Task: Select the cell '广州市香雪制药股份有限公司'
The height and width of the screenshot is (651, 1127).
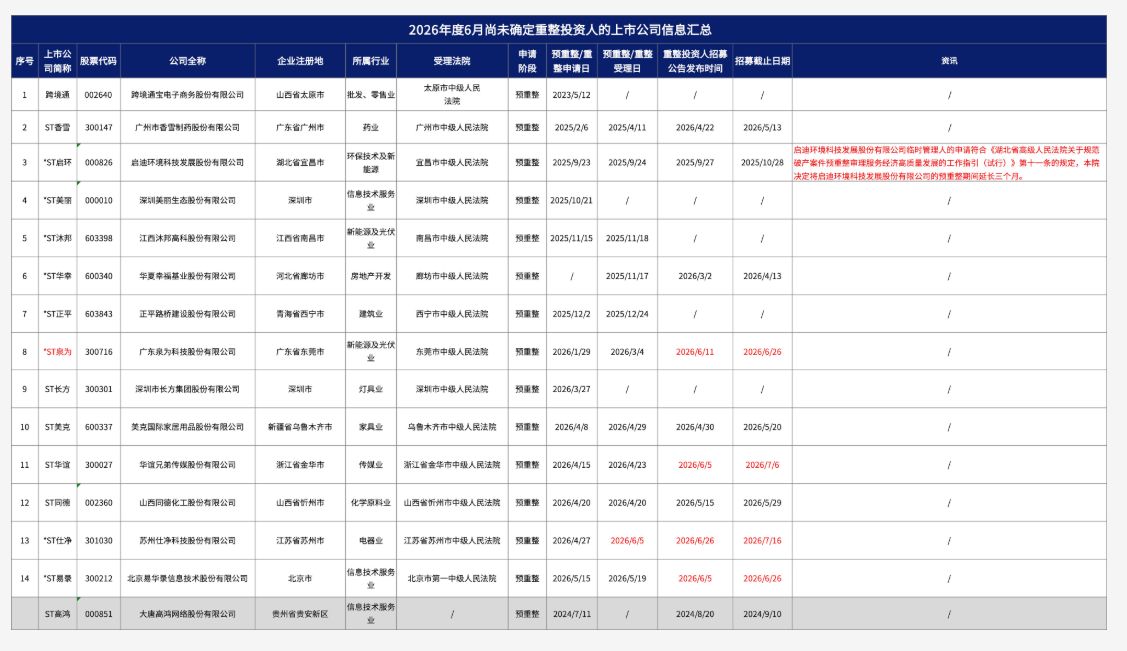Action: tap(188, 127)
